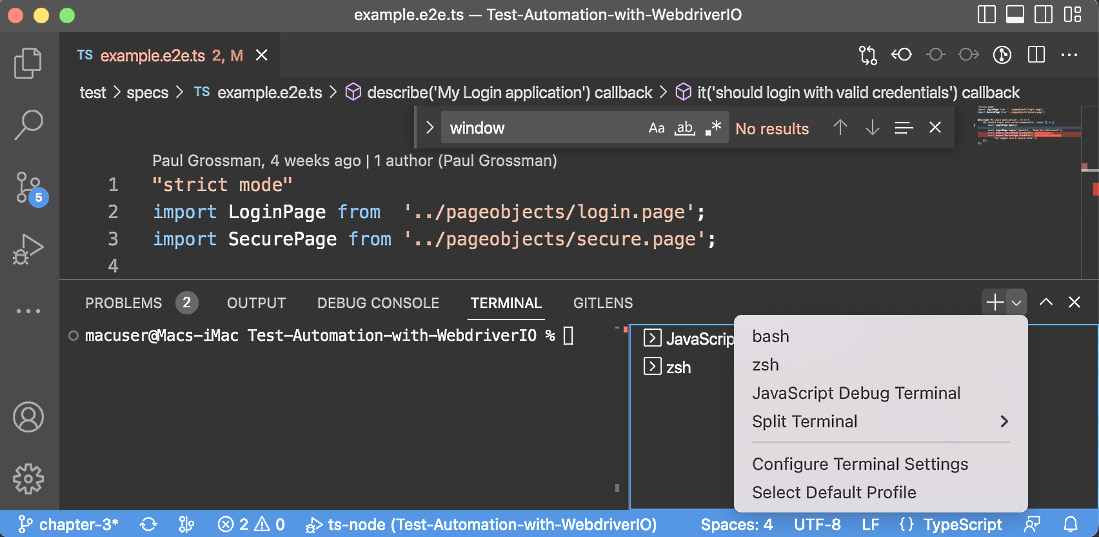Toggle Match Whole Word in find widget
Screen dimensions: 1099x537
(683, 128)
